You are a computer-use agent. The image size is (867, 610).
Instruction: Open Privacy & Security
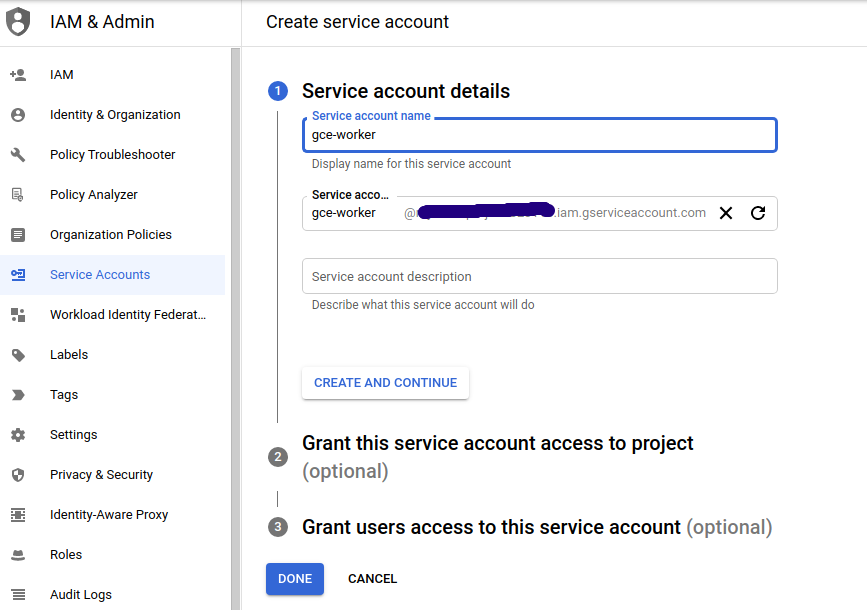[x=112, y=475]
